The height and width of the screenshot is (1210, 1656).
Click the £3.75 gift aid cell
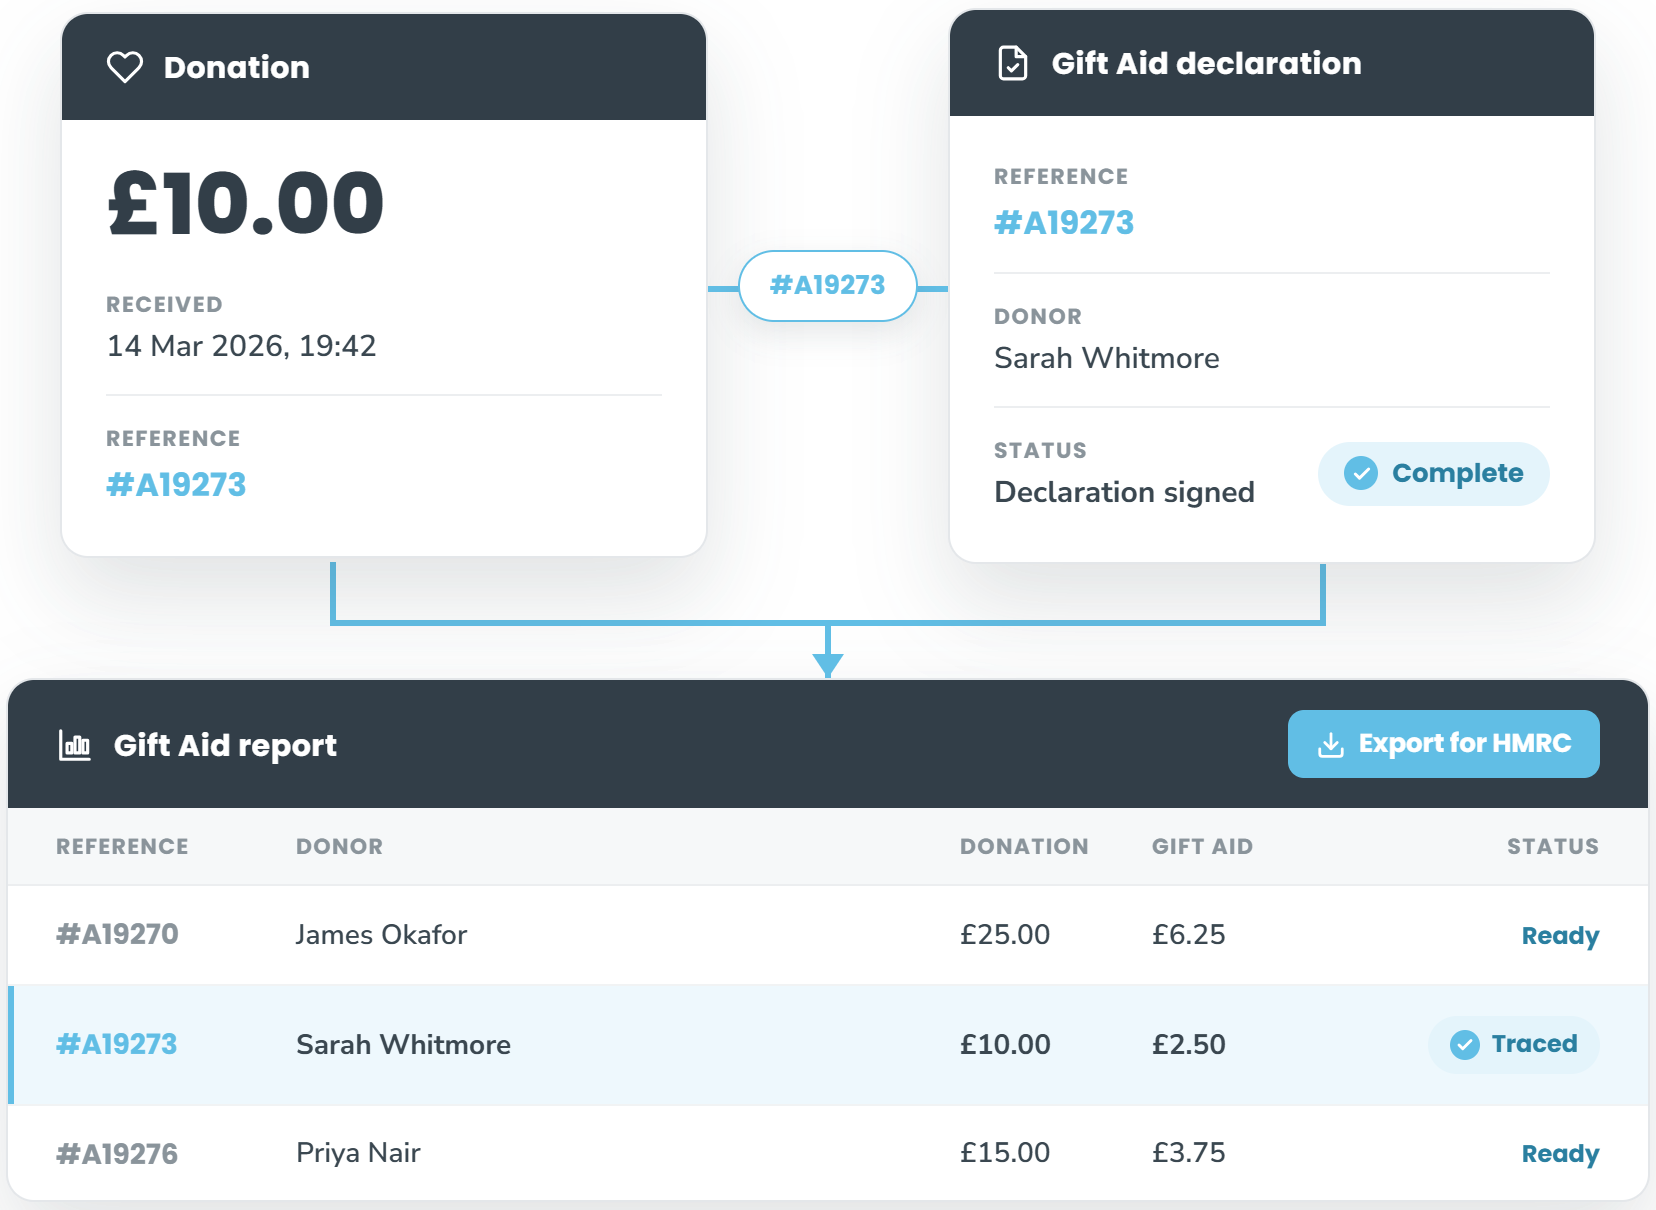[1188, 1152]
